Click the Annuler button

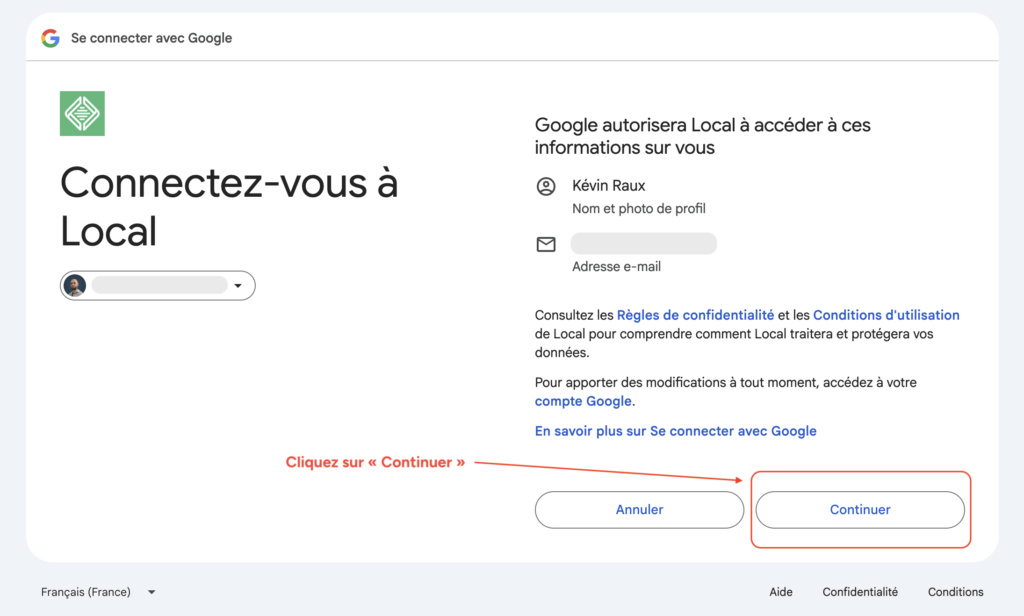coord(639,510)
